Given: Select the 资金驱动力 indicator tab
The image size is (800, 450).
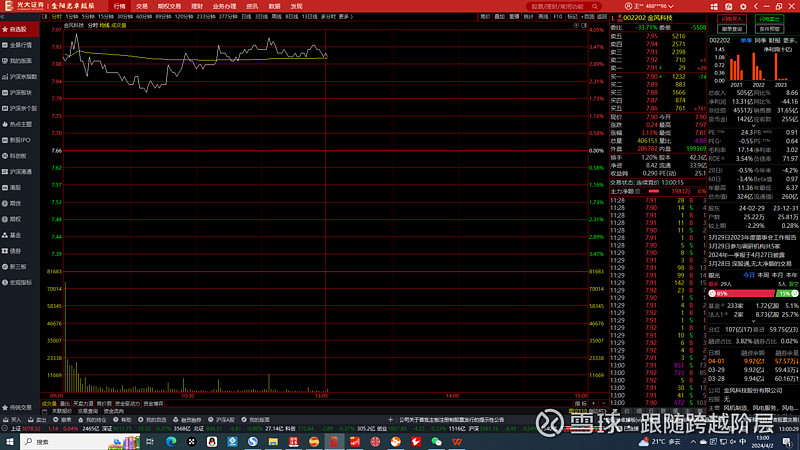Looking at the screenshot, I should point(128,404).
